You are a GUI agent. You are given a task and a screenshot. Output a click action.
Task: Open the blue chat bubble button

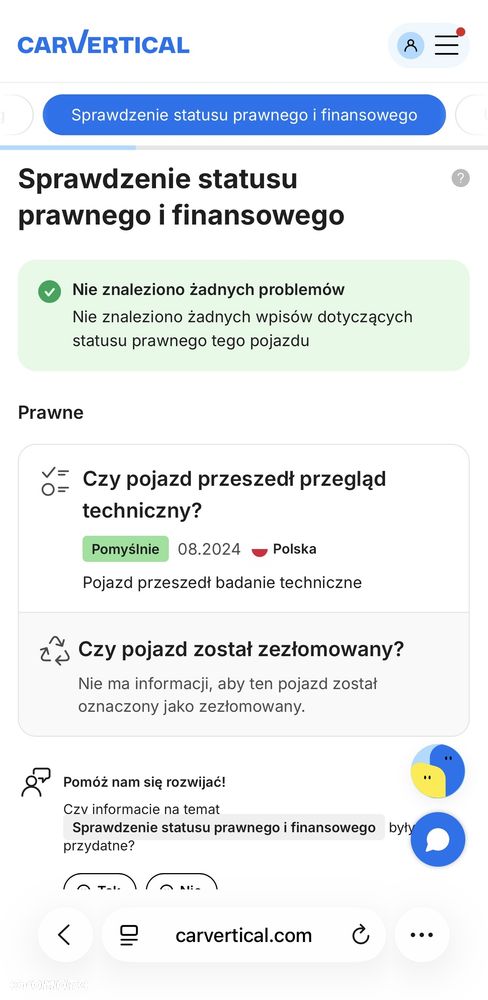point(438,839)
